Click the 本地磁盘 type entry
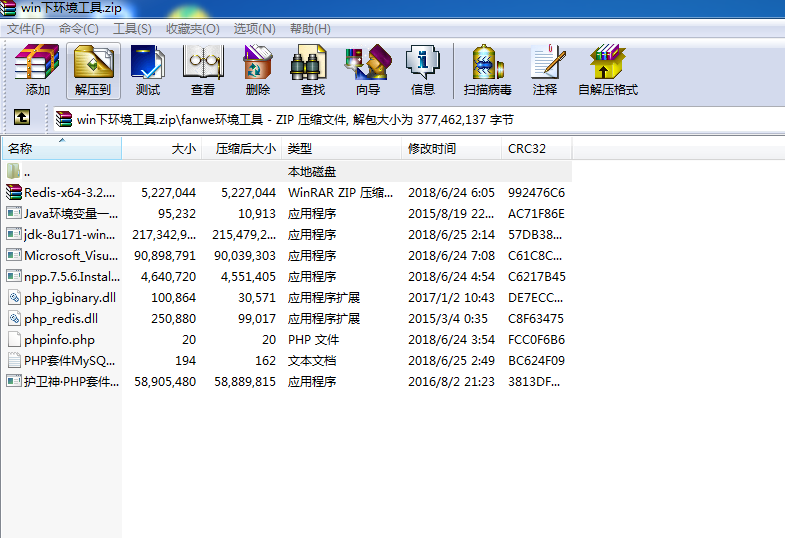The width and height of the screenshot is (785, 538). tap(311, 172)
